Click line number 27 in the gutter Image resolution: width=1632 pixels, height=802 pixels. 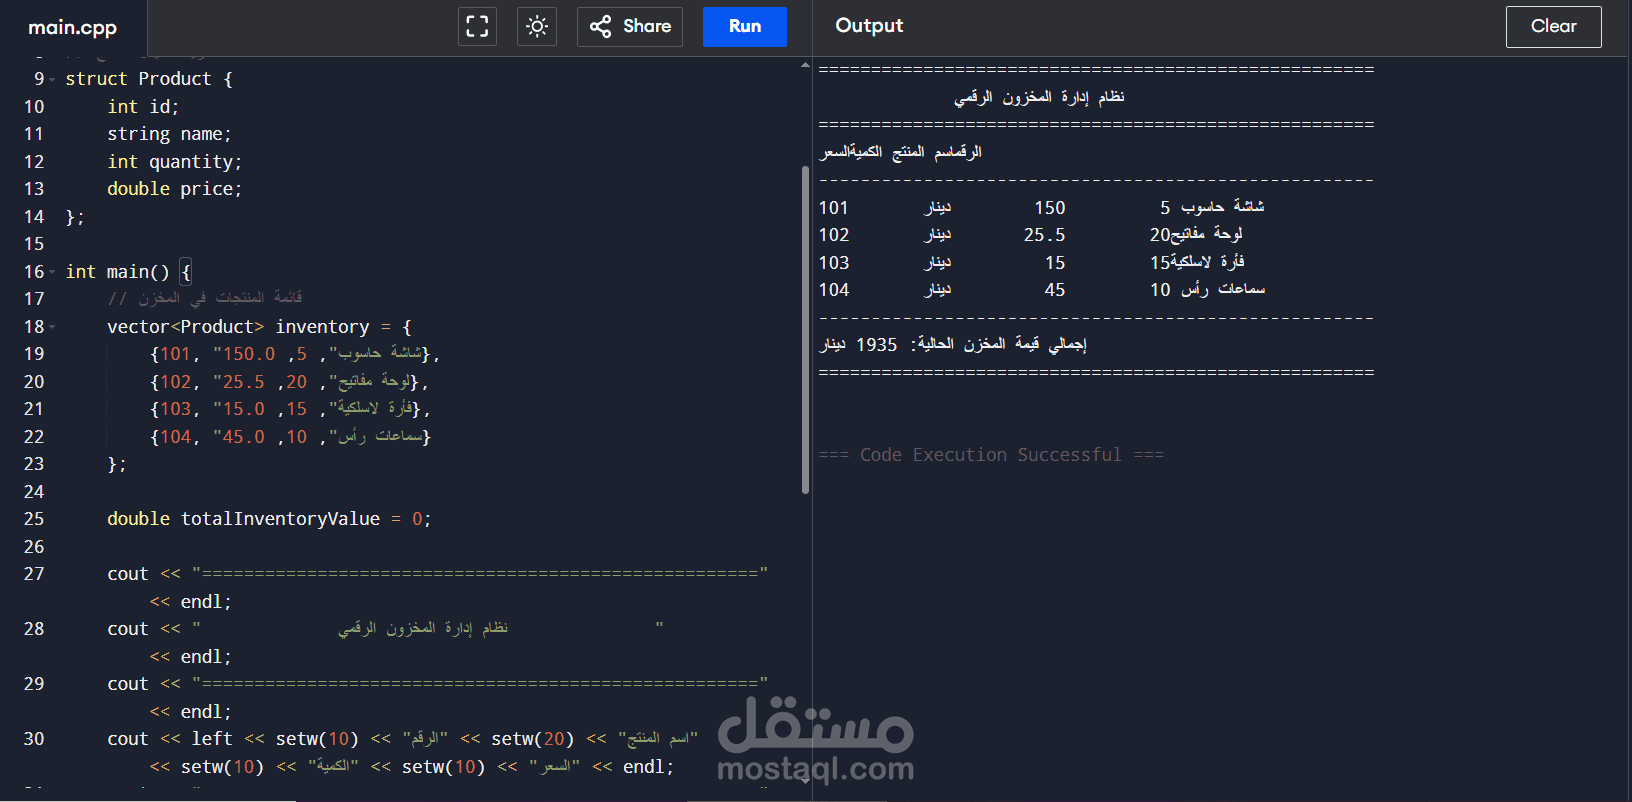pos(34,574)
